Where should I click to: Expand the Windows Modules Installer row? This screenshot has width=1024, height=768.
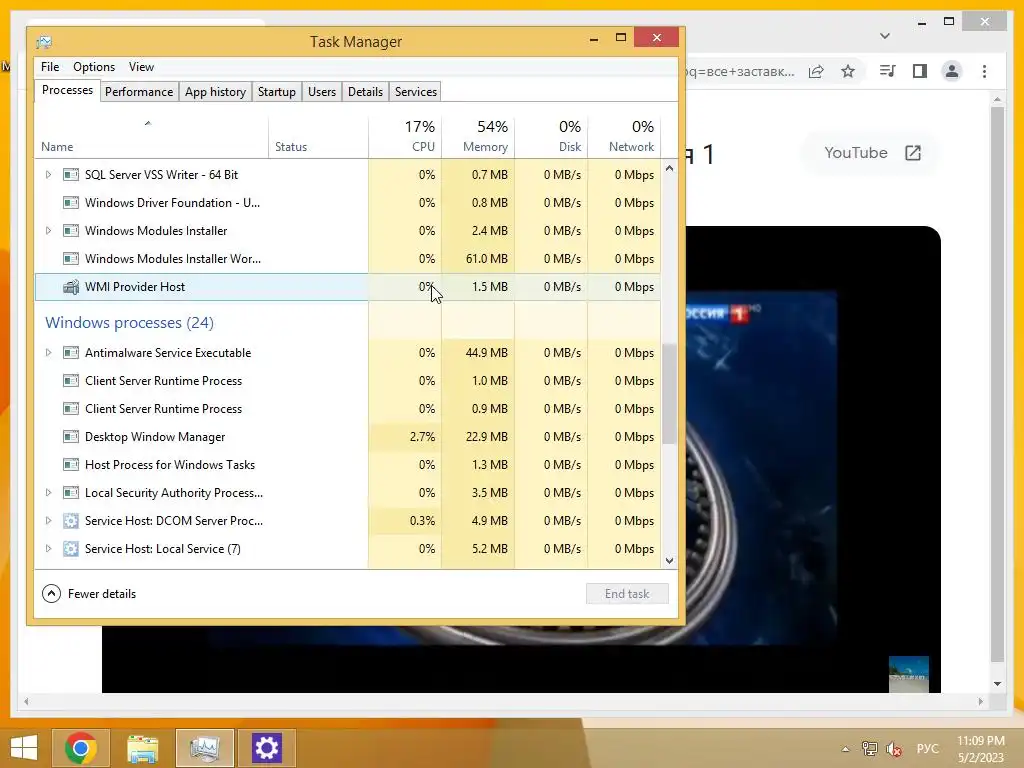pyautogui.click(x=48, y=231)
